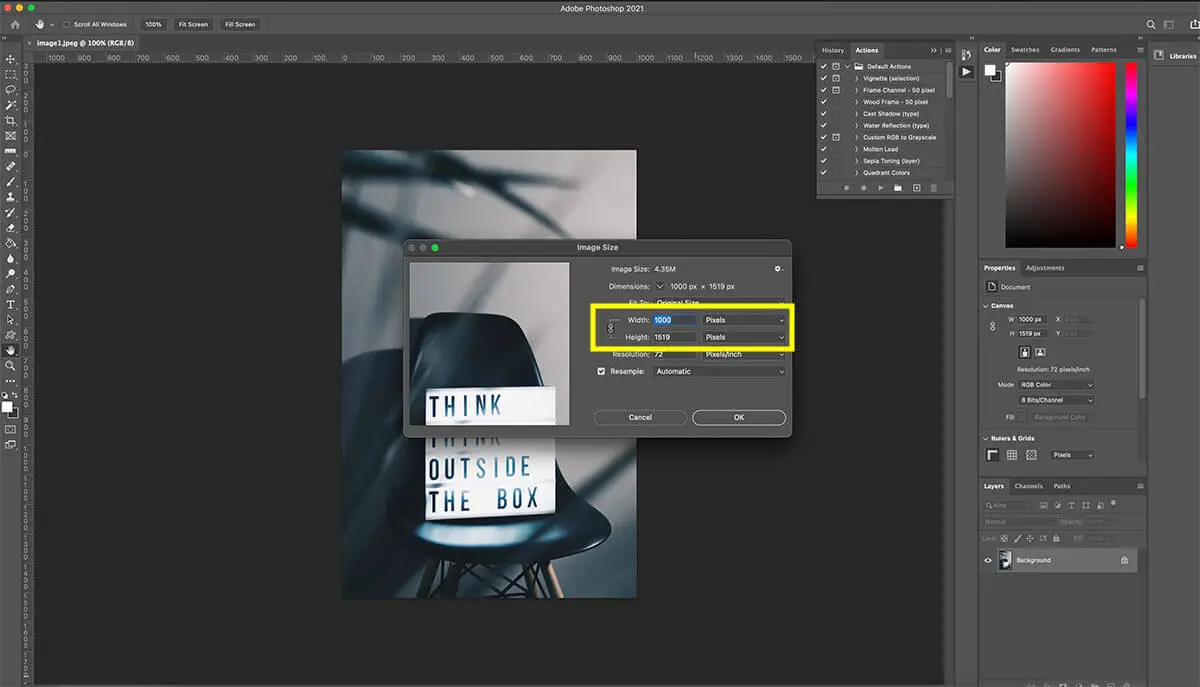Toggle the constrain proportions link in Image Size
Screen dimensions: 1200x687
pyautogui.click(x=612, y=328)
